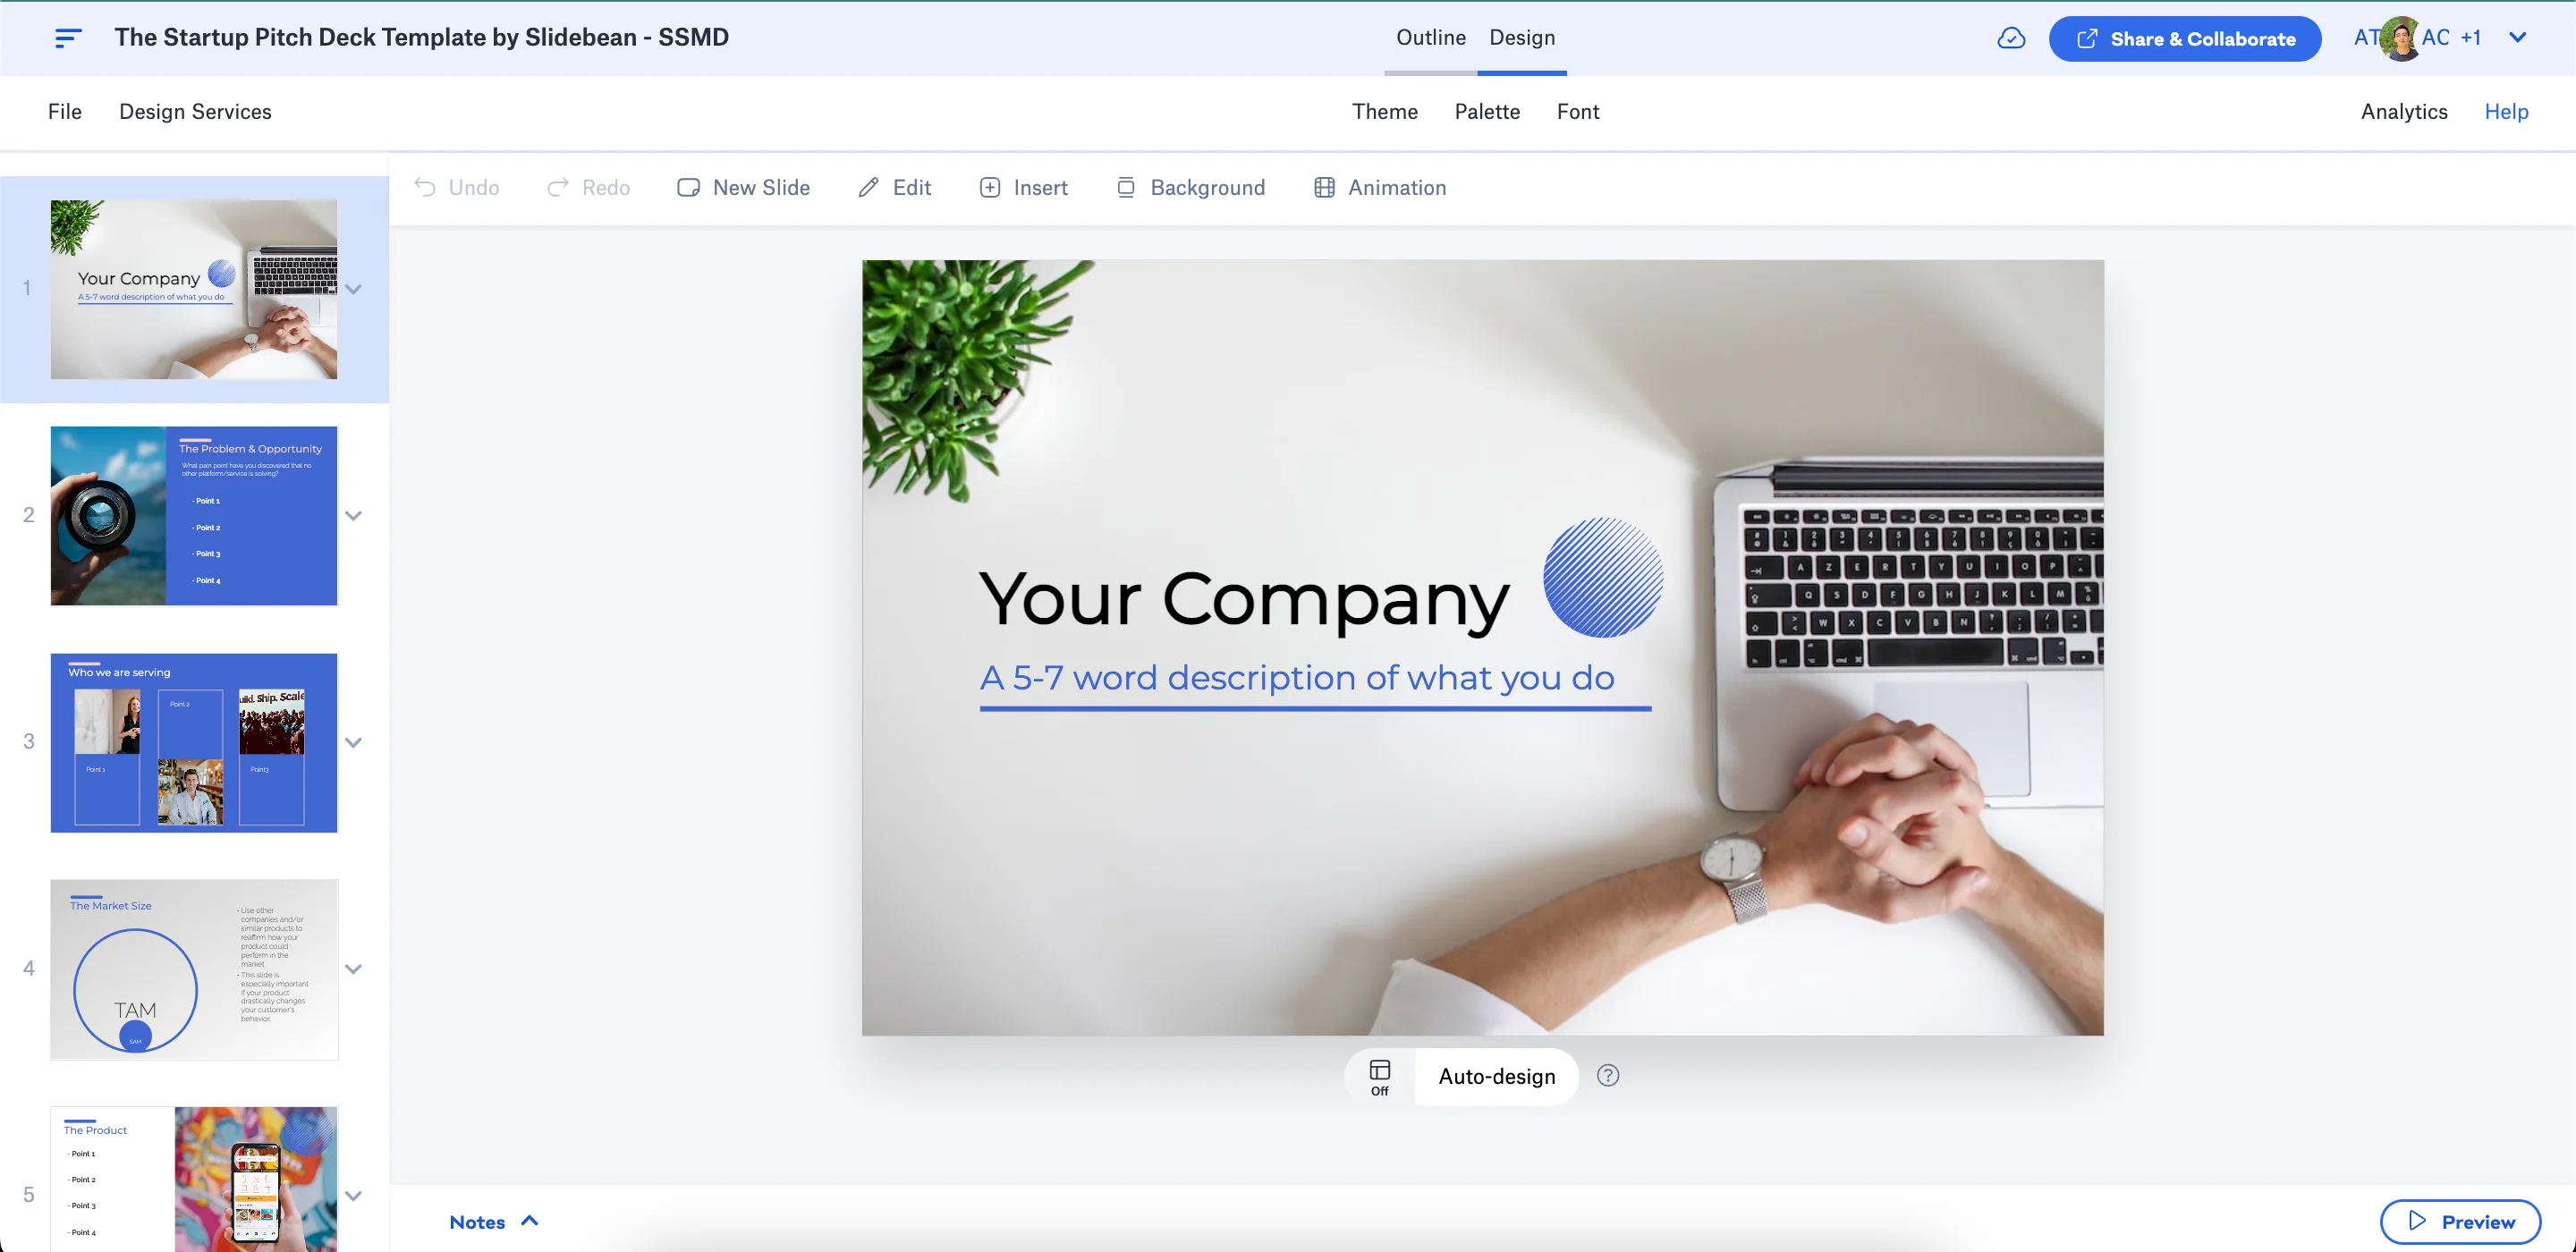
Task: Switch to the Outline tab
Action: tap(1431, 38)
